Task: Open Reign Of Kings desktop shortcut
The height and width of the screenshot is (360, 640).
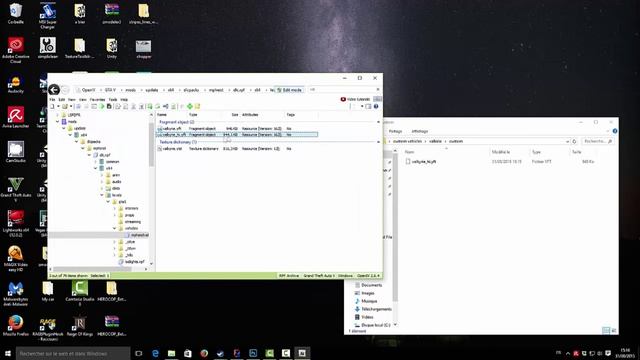Action: [80, 325]
